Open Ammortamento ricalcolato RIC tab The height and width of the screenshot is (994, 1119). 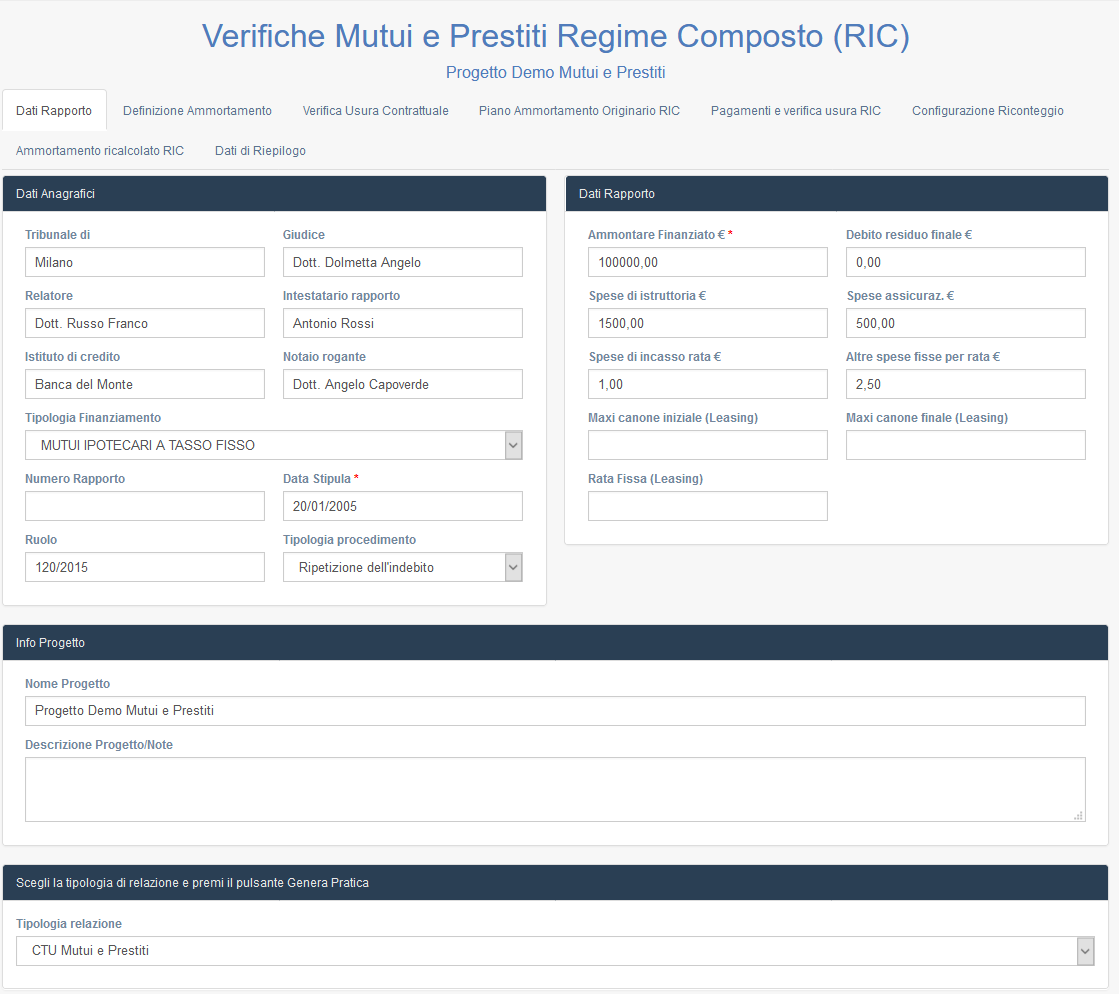(100, 151)
